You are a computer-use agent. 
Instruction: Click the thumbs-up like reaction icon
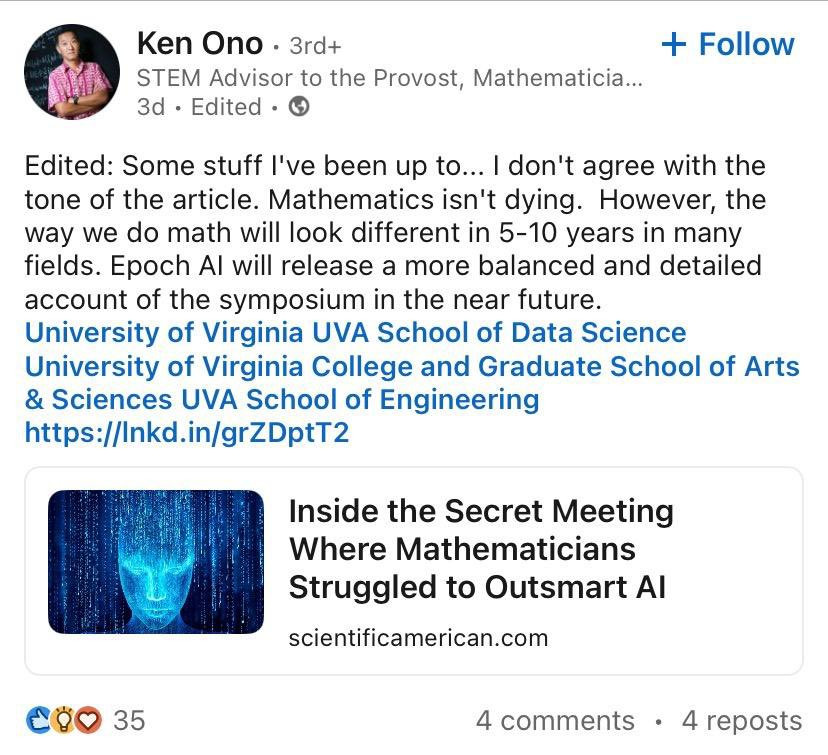coord(38,719)
